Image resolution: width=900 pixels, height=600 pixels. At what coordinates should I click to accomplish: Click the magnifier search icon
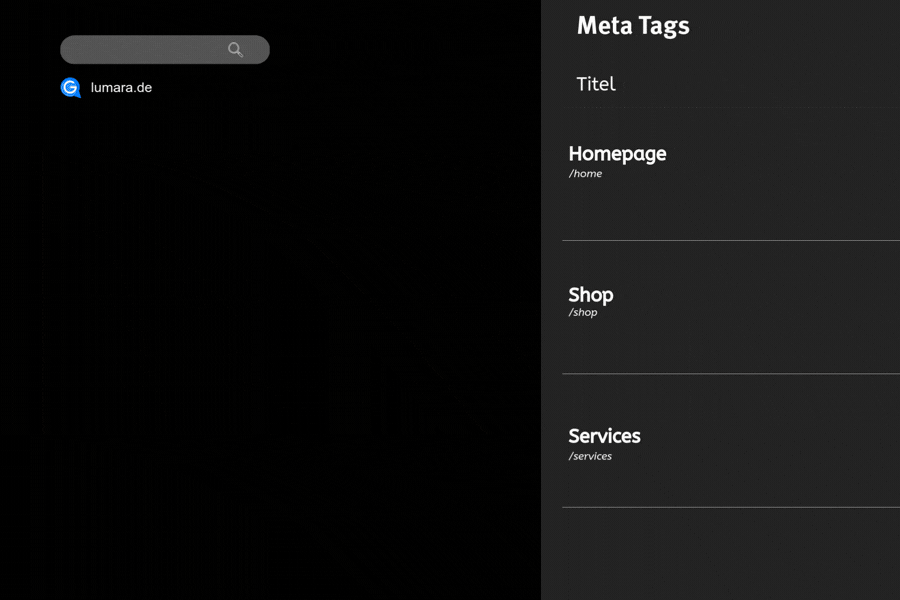coord(235,49)
